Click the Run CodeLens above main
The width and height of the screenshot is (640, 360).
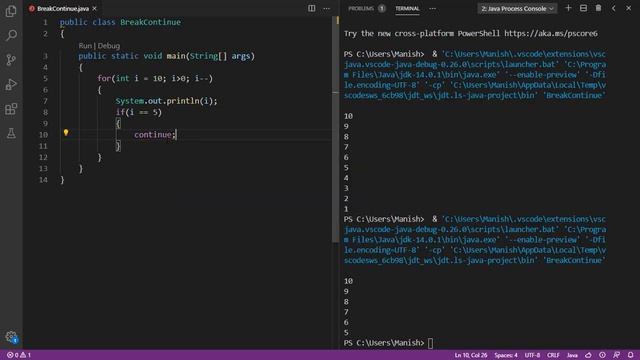pos(85,46)
